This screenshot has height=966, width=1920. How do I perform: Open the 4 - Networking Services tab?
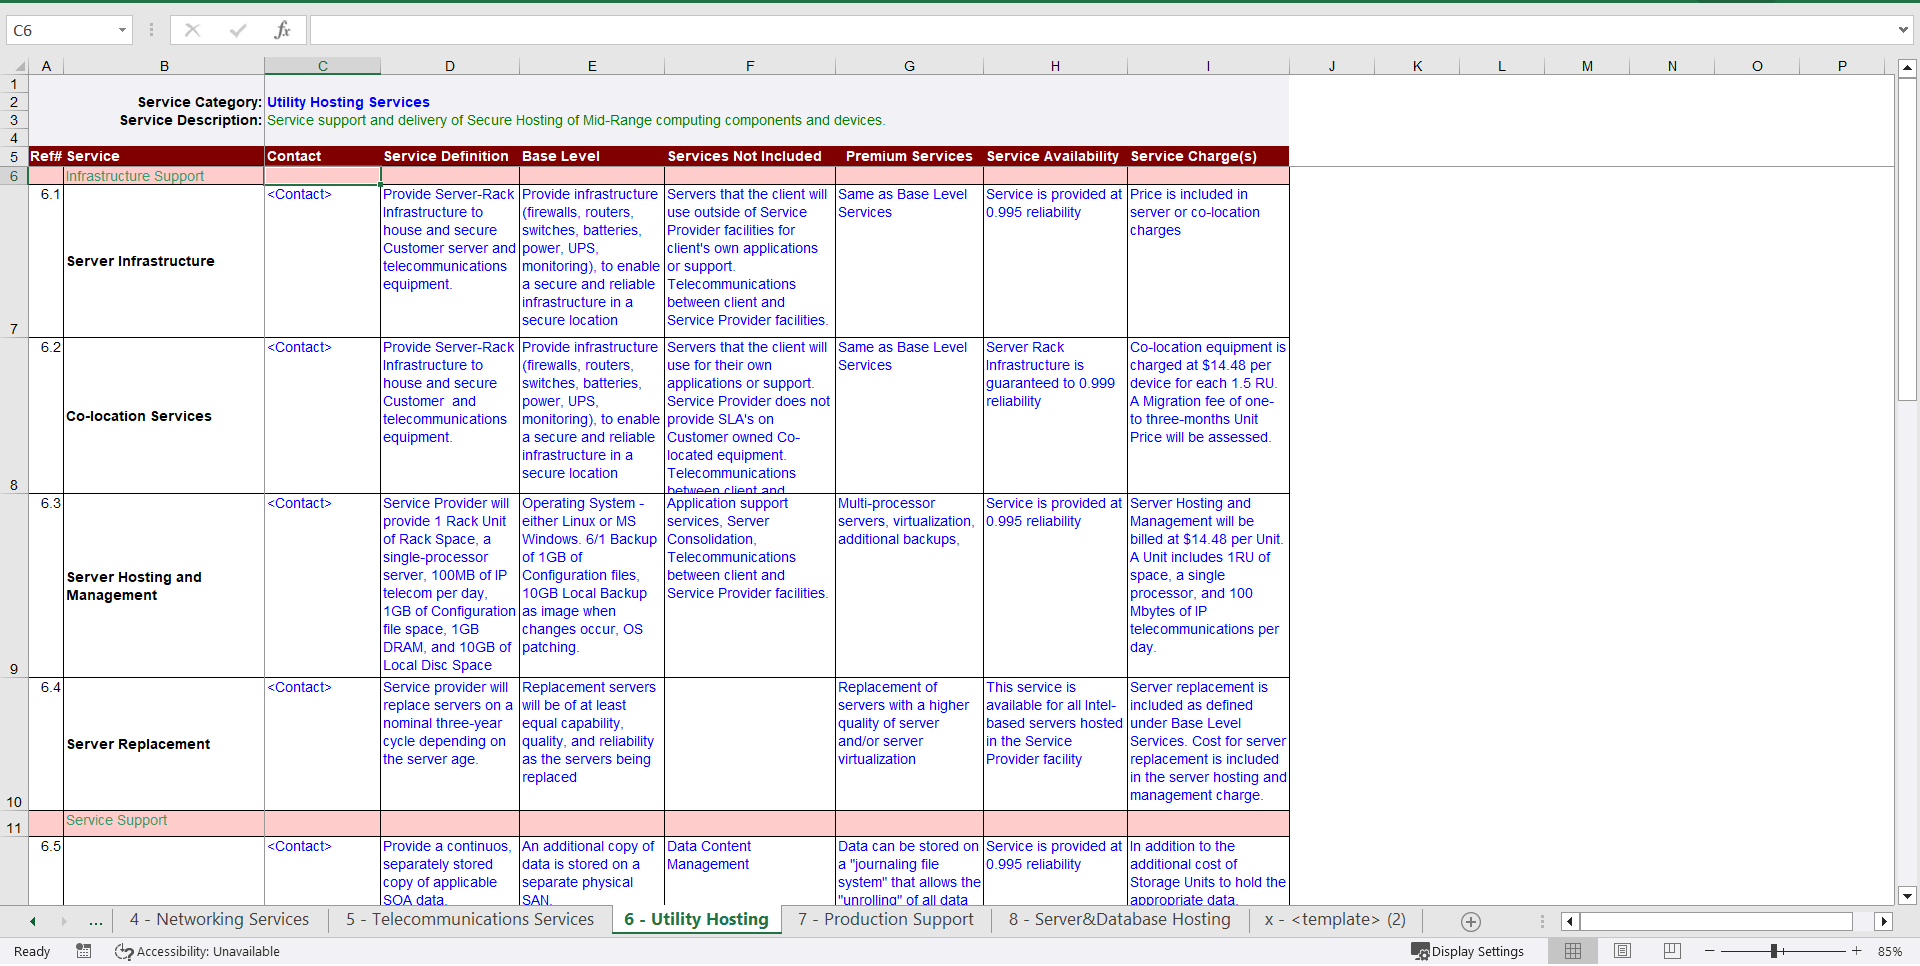219,920
